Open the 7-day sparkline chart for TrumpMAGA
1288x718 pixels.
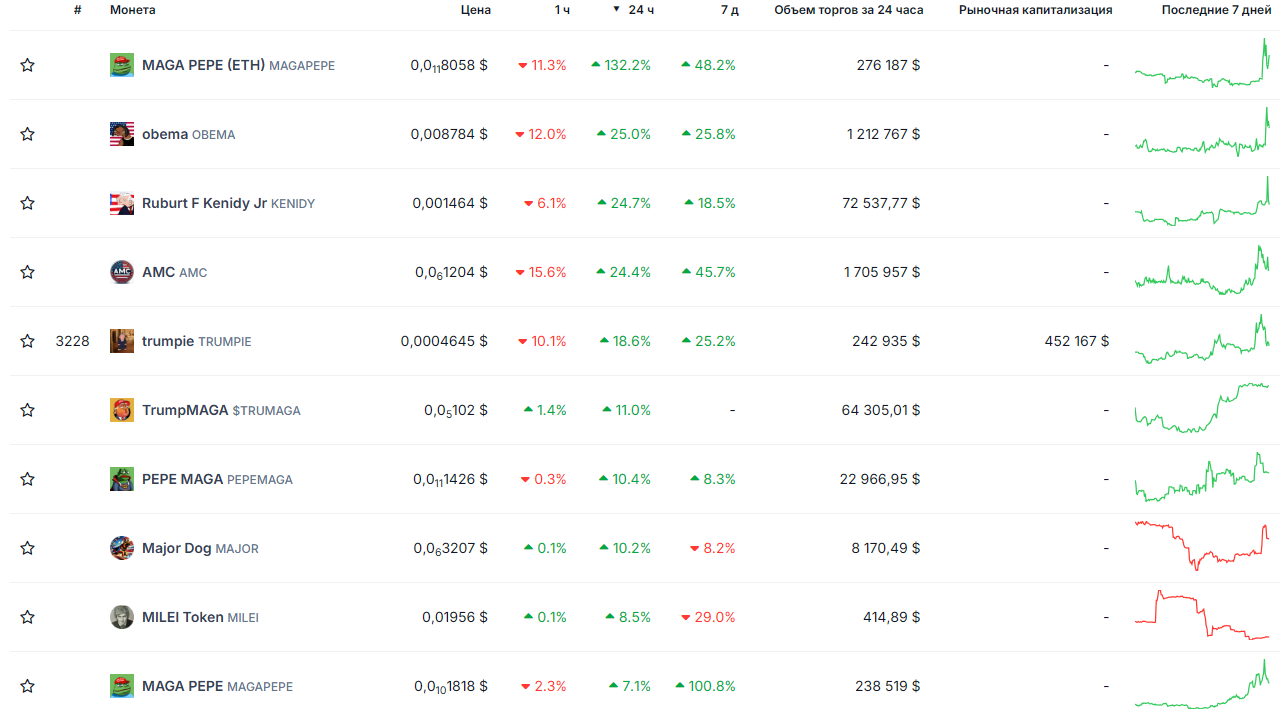tap(1202, 408)
